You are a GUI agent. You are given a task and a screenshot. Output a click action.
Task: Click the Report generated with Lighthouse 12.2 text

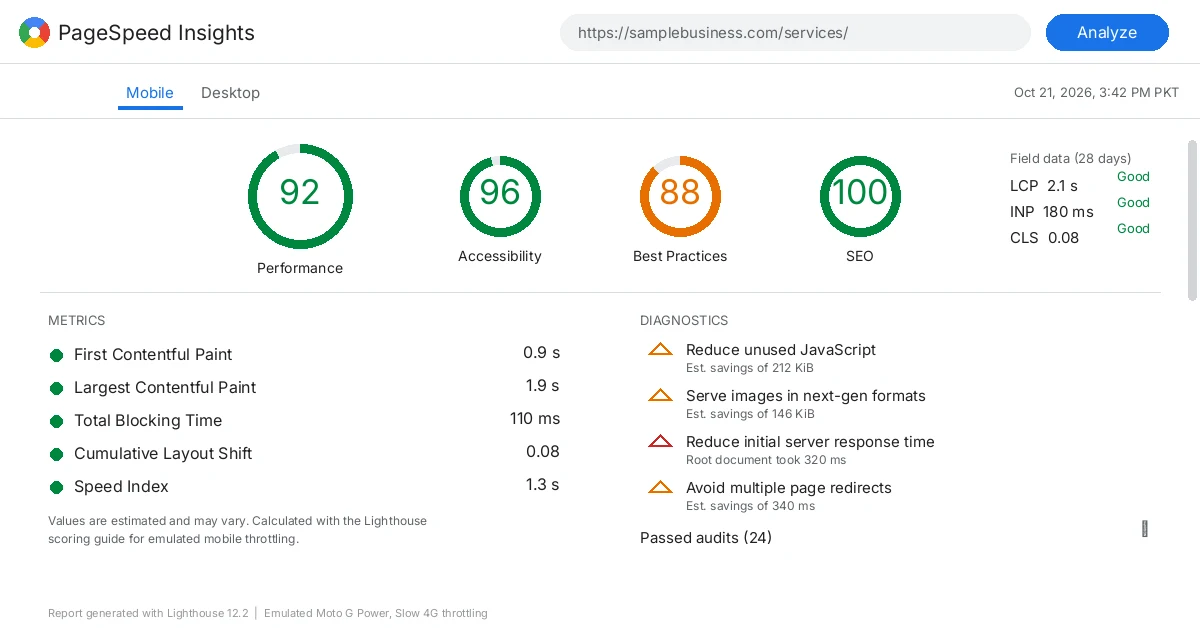(148, 613)
